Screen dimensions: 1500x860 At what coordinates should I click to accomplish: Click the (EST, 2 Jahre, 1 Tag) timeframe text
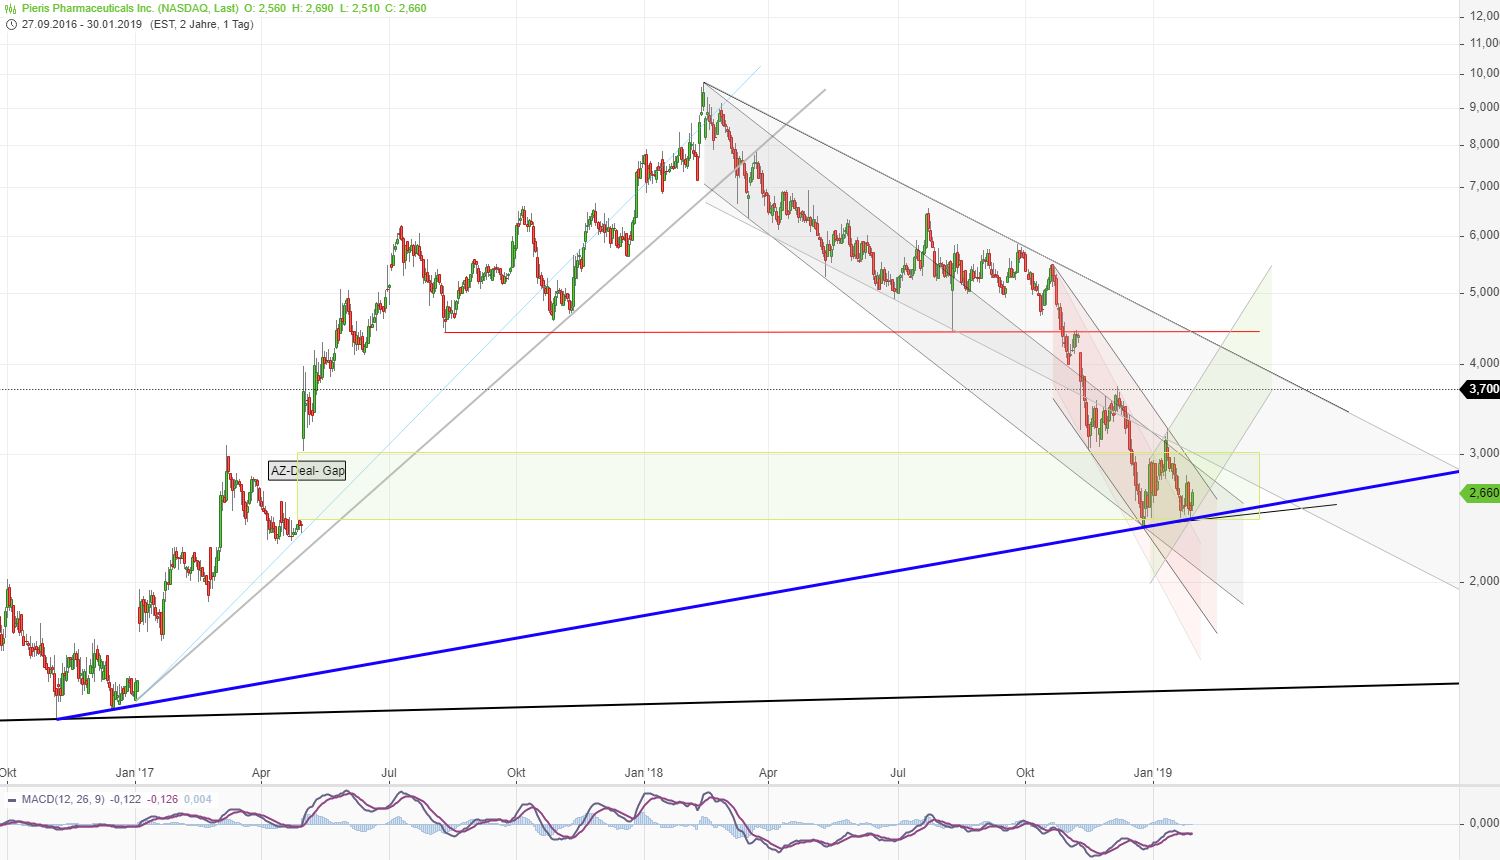[201, 24]
